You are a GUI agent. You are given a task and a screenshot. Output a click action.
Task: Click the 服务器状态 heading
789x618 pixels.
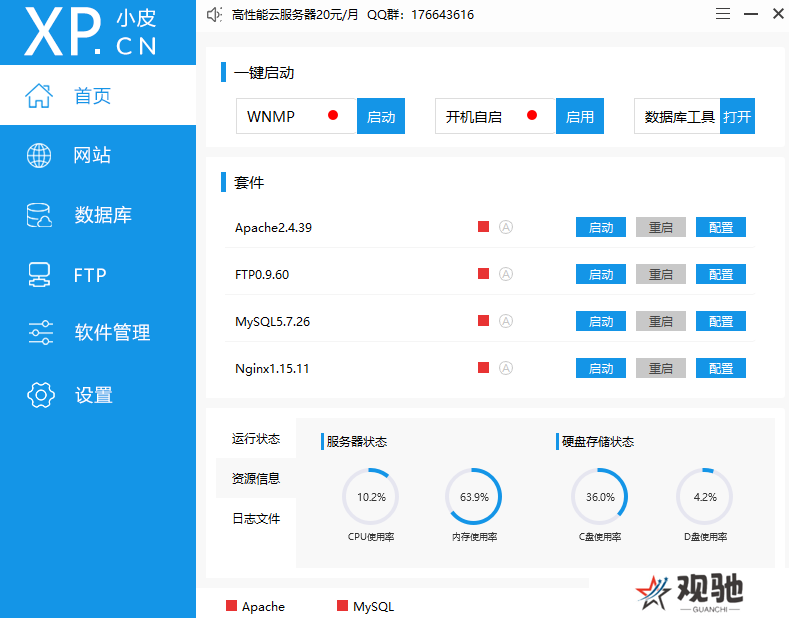point(356,441)
